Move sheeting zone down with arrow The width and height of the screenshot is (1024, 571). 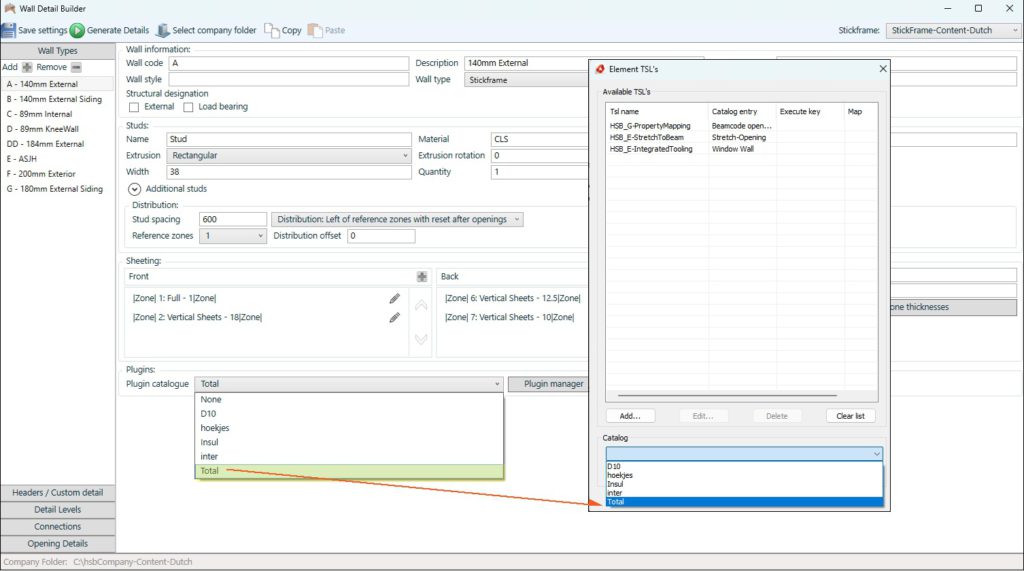tap(421, 339)
